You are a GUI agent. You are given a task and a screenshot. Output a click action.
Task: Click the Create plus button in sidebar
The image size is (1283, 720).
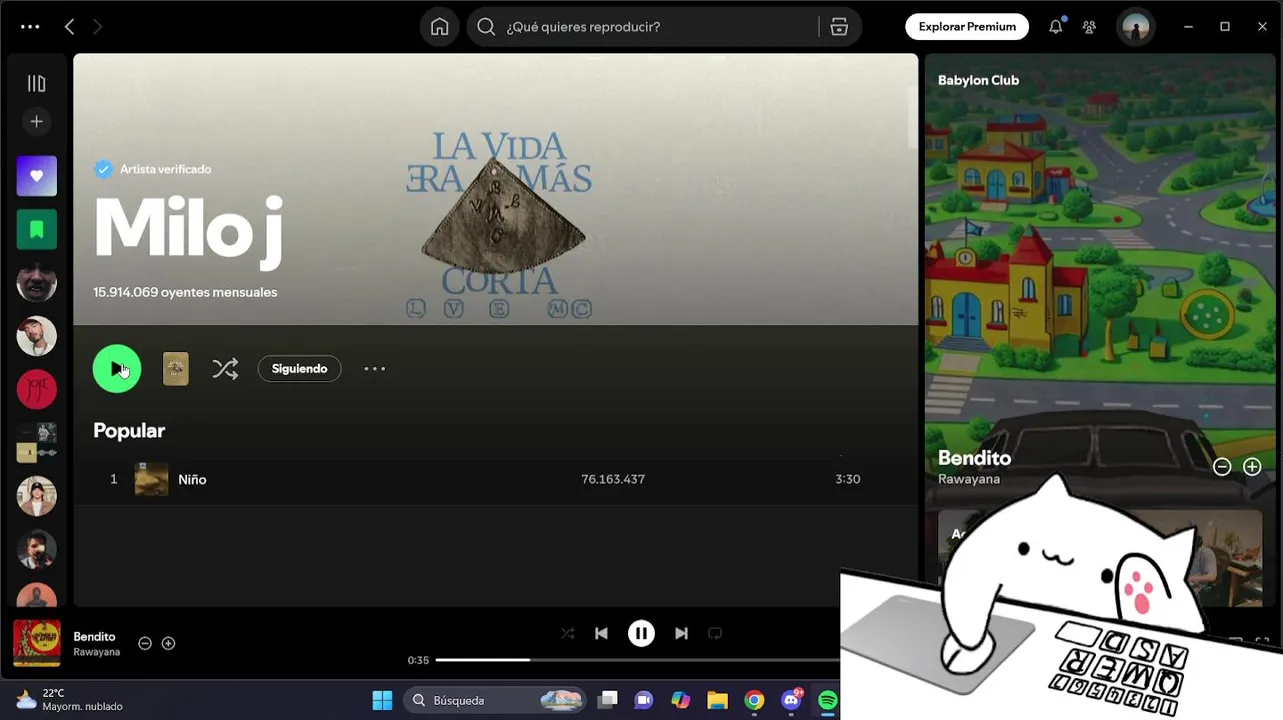click(x=36, y=121)
